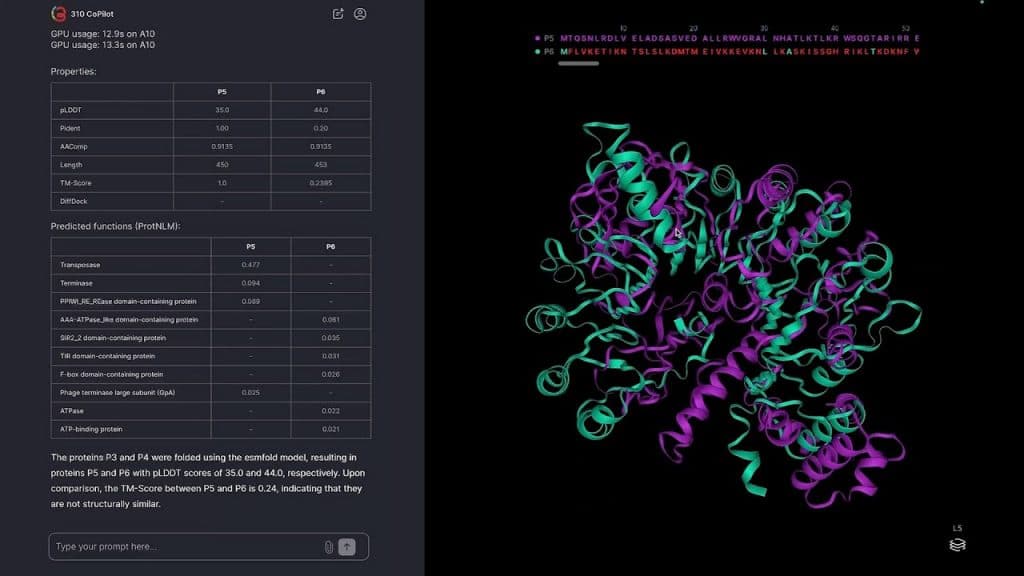Click the 310 CoPilot logo icon

(x=59, y=14)
